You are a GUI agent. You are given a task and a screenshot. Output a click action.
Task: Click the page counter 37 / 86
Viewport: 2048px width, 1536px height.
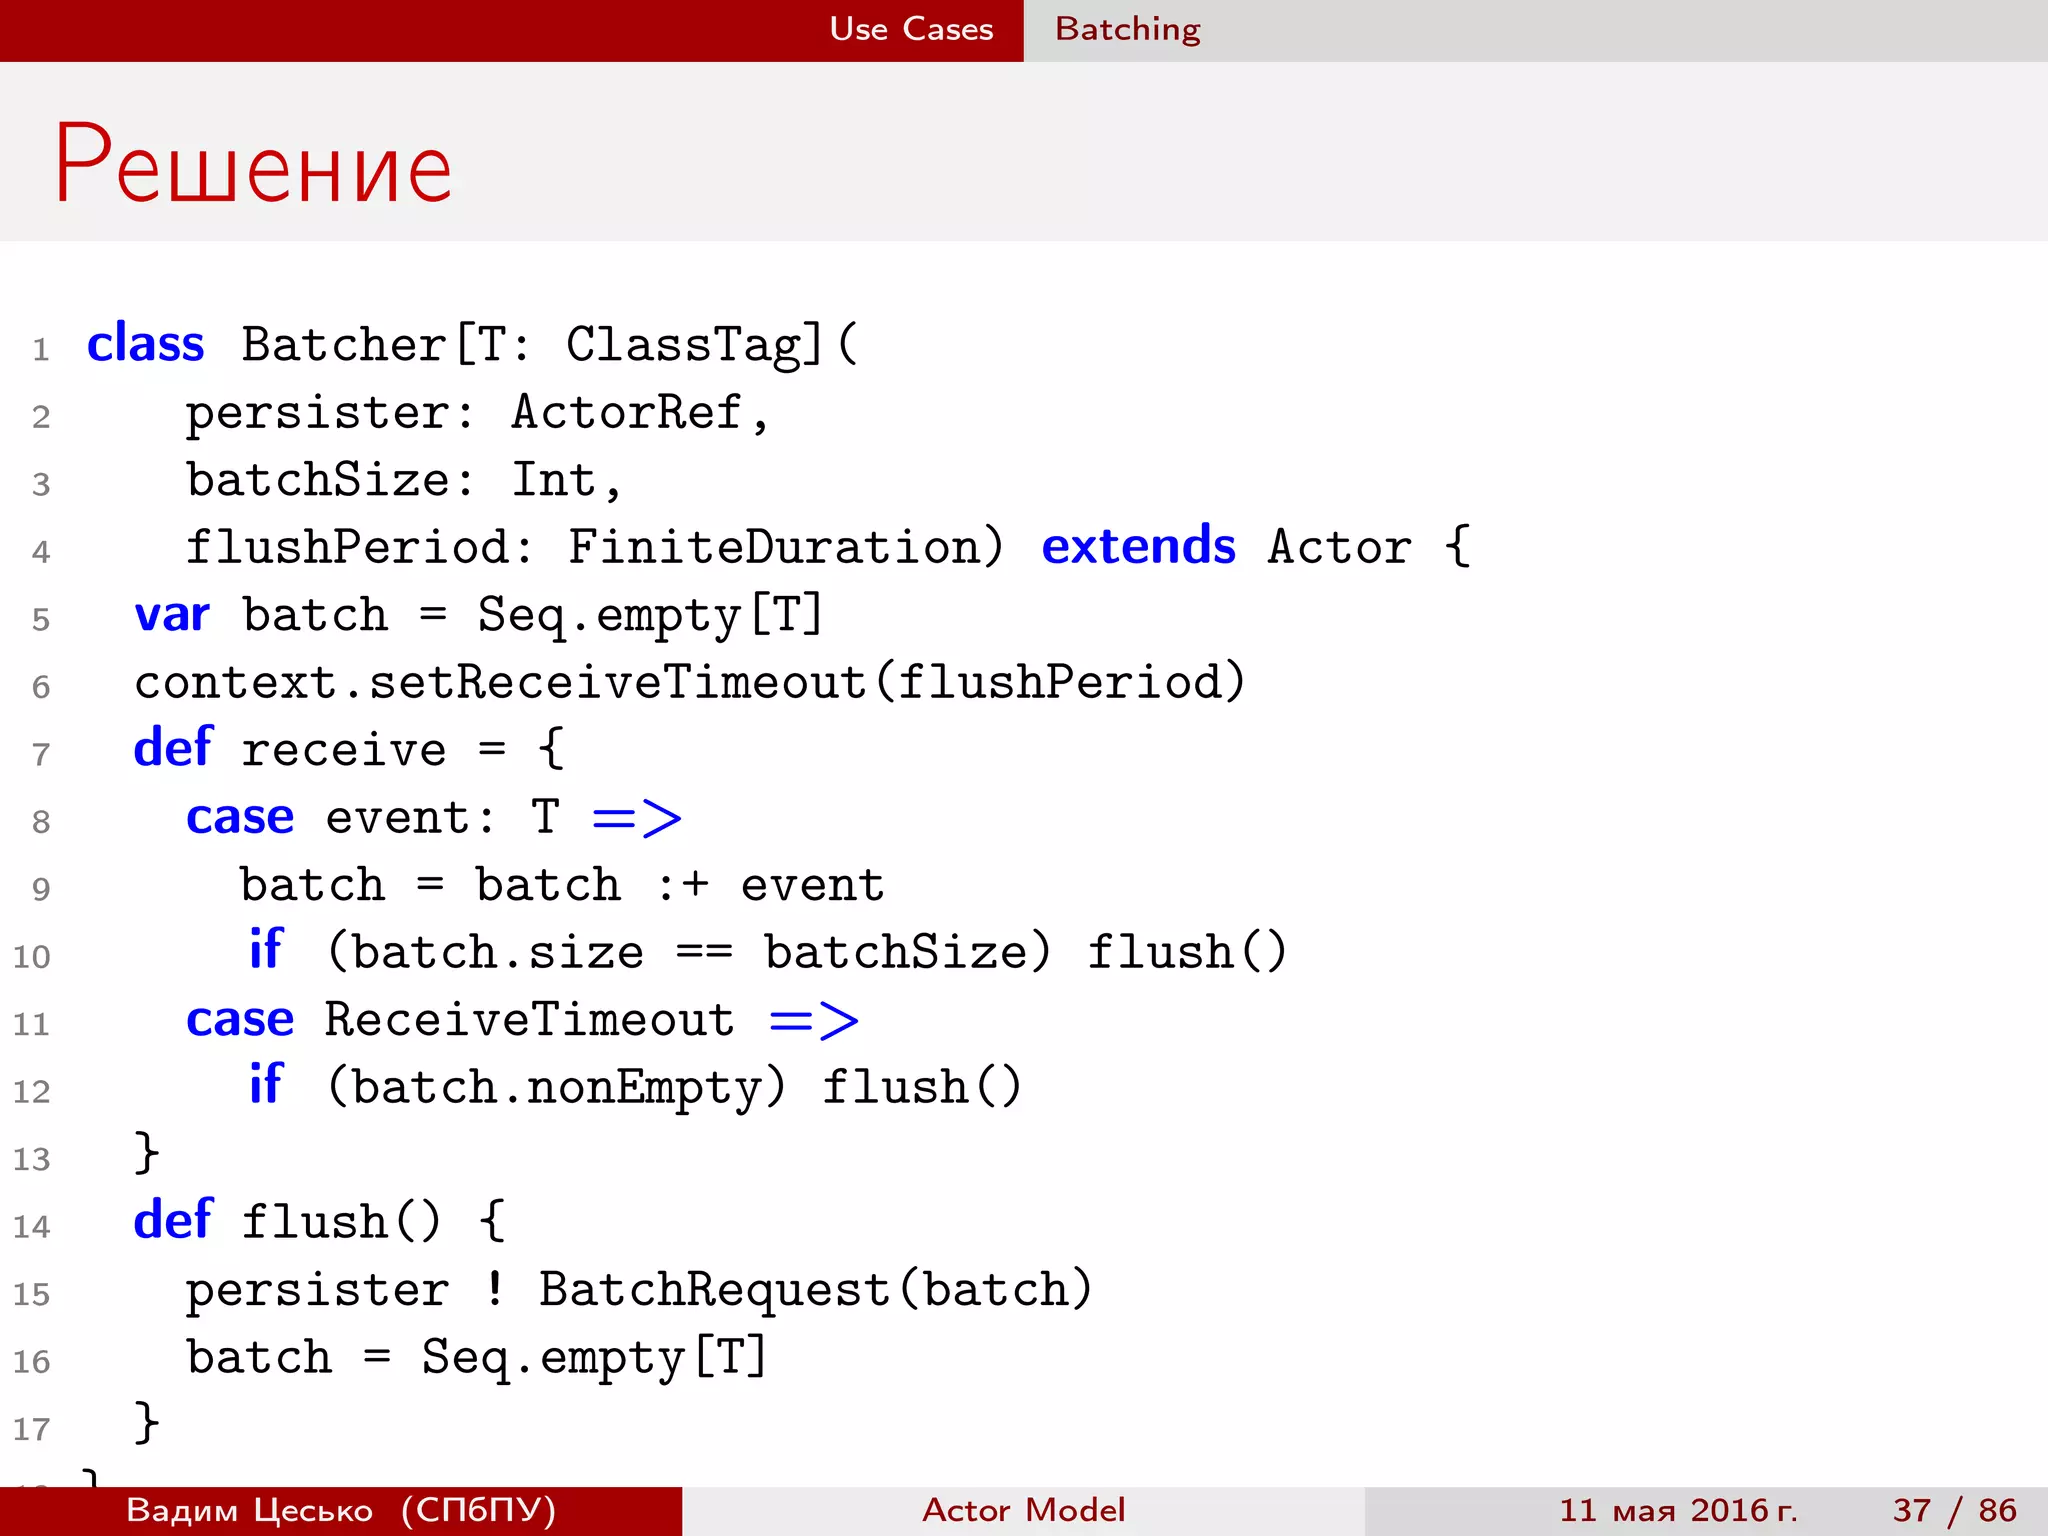(x=1954, y=1510)
